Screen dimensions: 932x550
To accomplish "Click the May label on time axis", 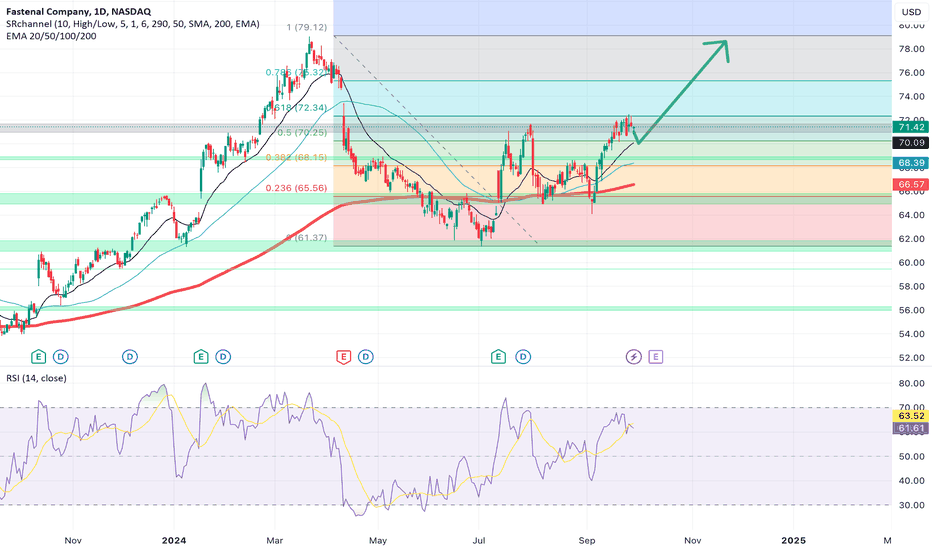I will 378,540.
